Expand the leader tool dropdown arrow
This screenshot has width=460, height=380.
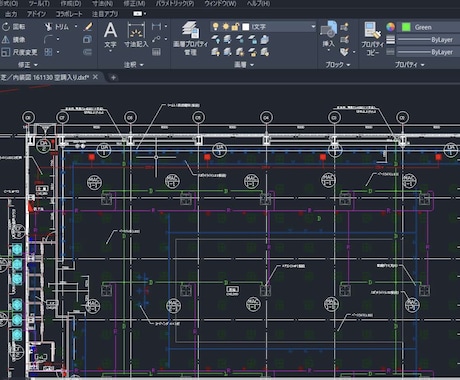(166, 39)
